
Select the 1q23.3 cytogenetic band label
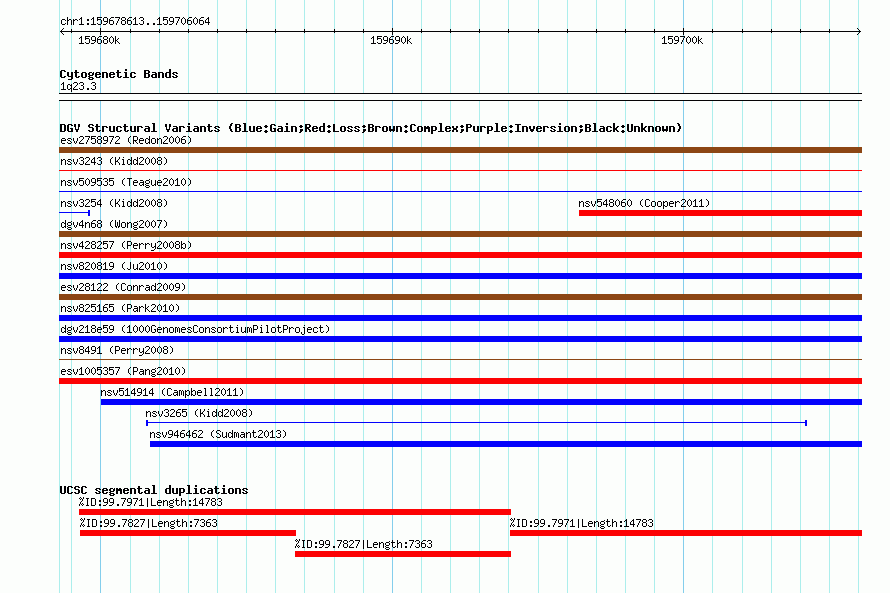[x=78, y=86]
